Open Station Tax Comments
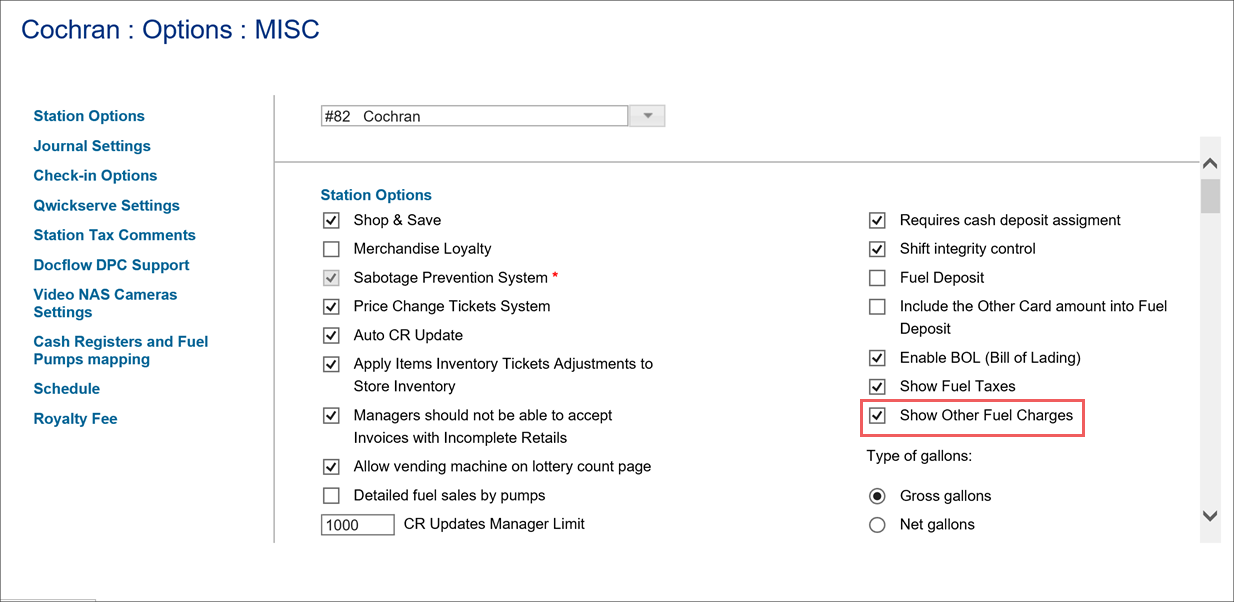Viewport: 1234px width, 602px height. click(x=114, y=234)
